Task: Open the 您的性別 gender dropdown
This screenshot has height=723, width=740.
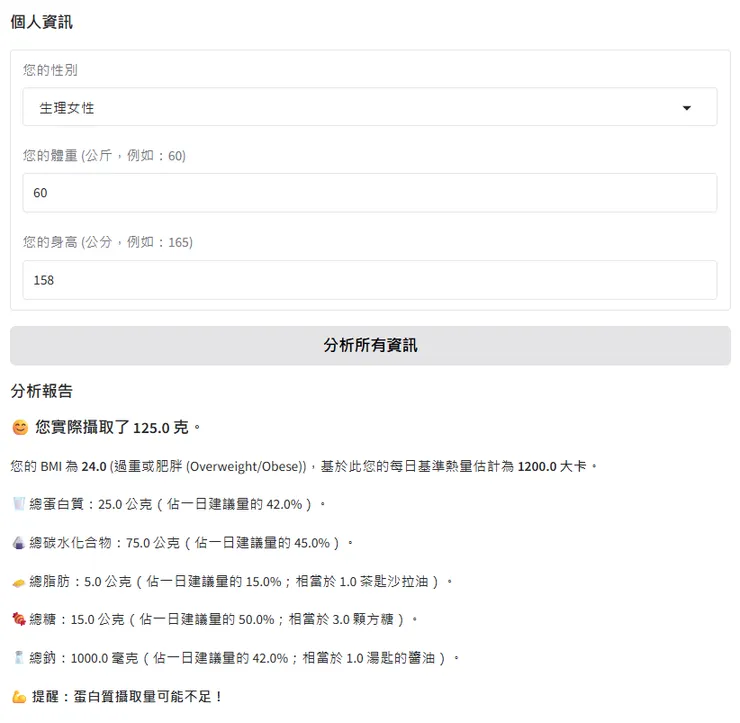Action: click(370, 107)
